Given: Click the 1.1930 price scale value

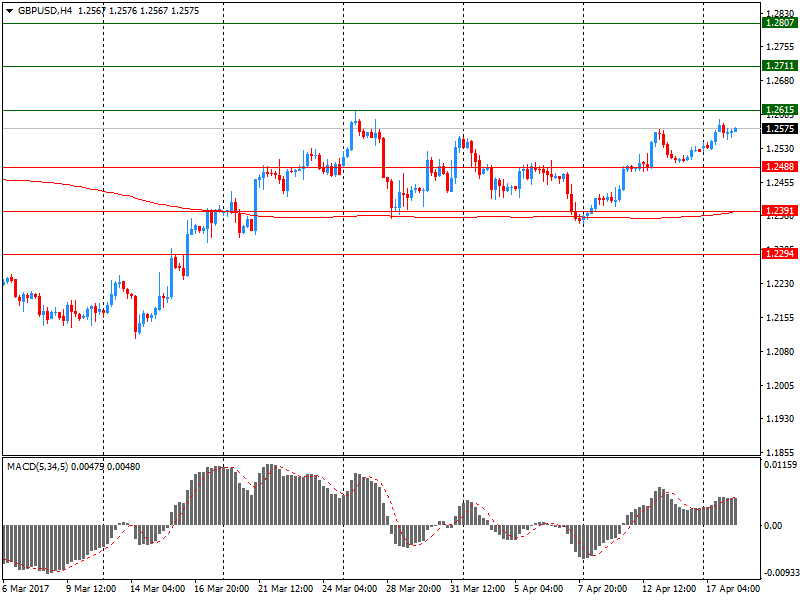Looking at the screenshot, I should pyautogui.click(x=780, y=419).
